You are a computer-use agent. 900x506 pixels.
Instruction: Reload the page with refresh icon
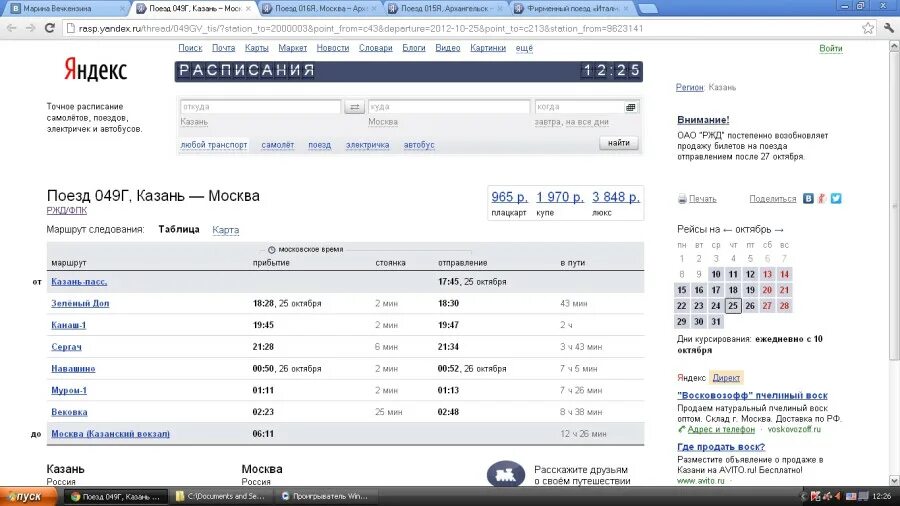[x=50, y=28]
